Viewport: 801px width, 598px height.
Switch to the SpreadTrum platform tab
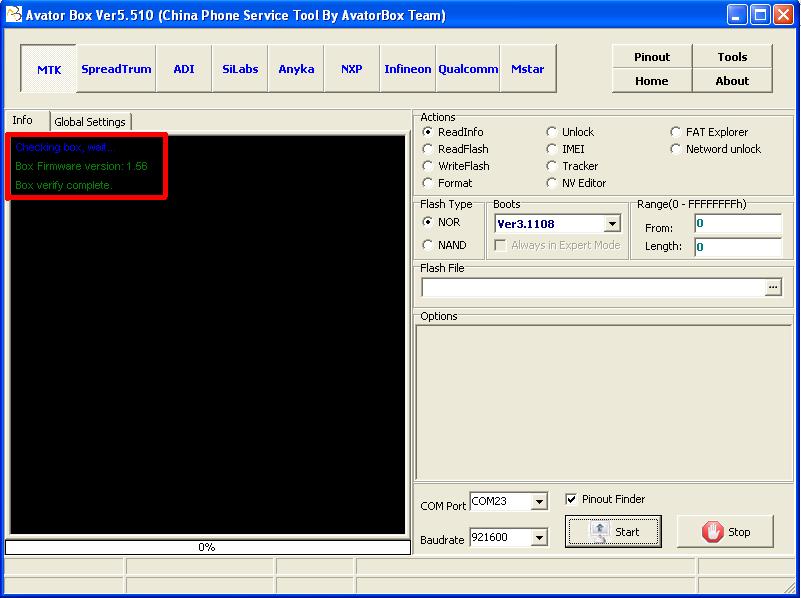click(116, 69)
